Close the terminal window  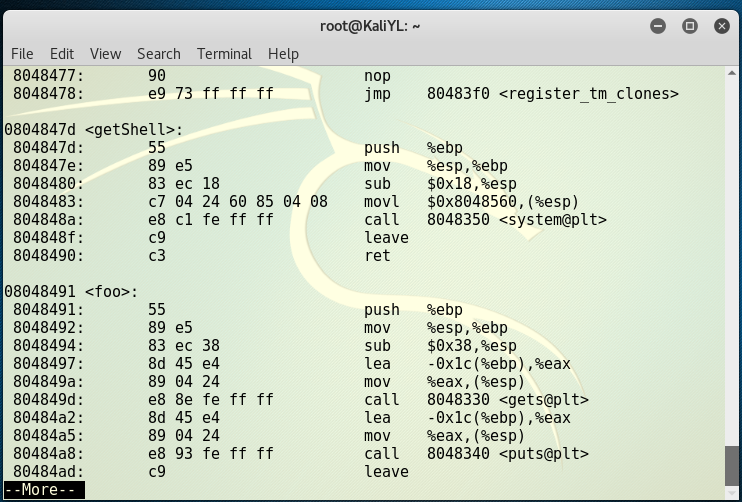722,26
